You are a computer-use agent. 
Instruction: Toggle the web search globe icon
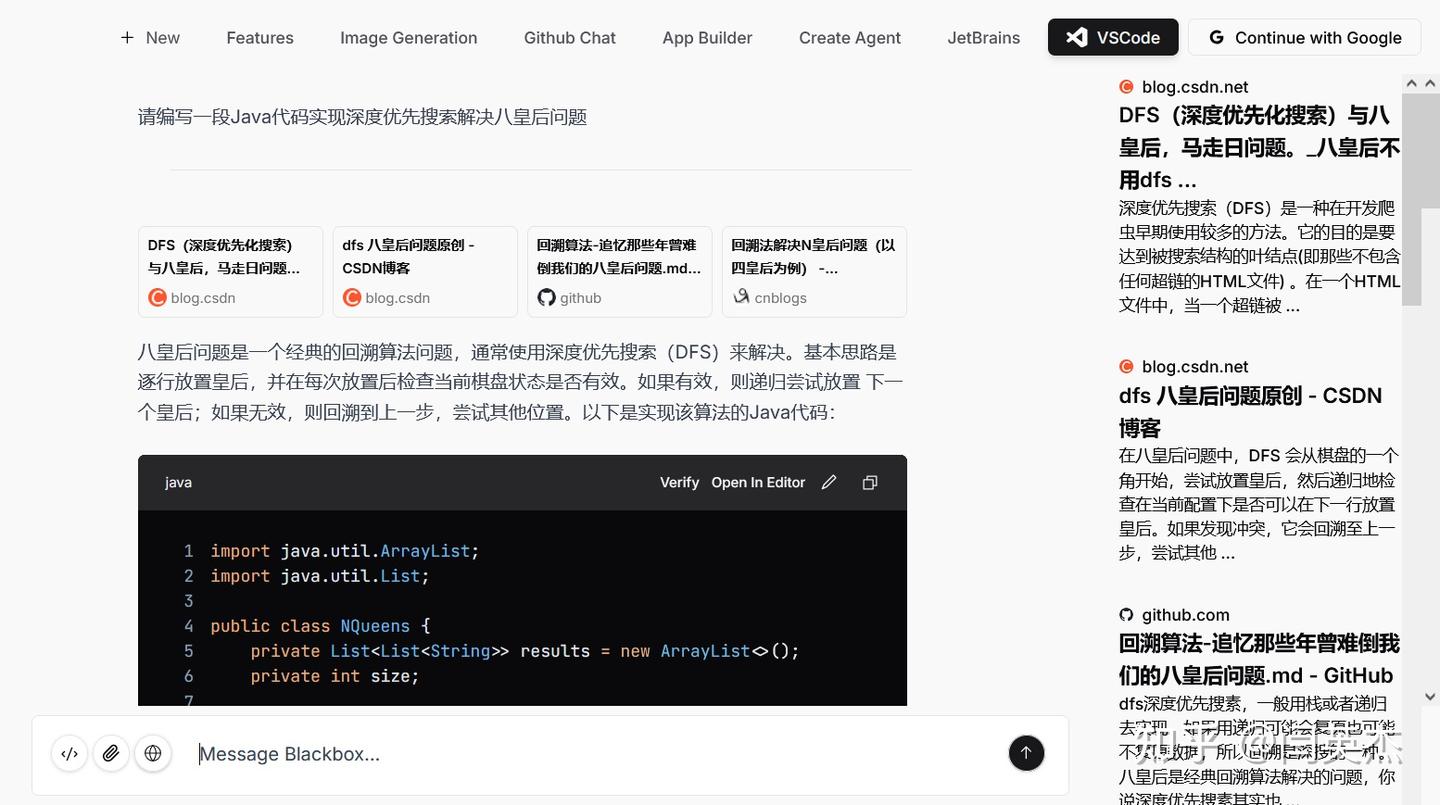coord(153,753)
